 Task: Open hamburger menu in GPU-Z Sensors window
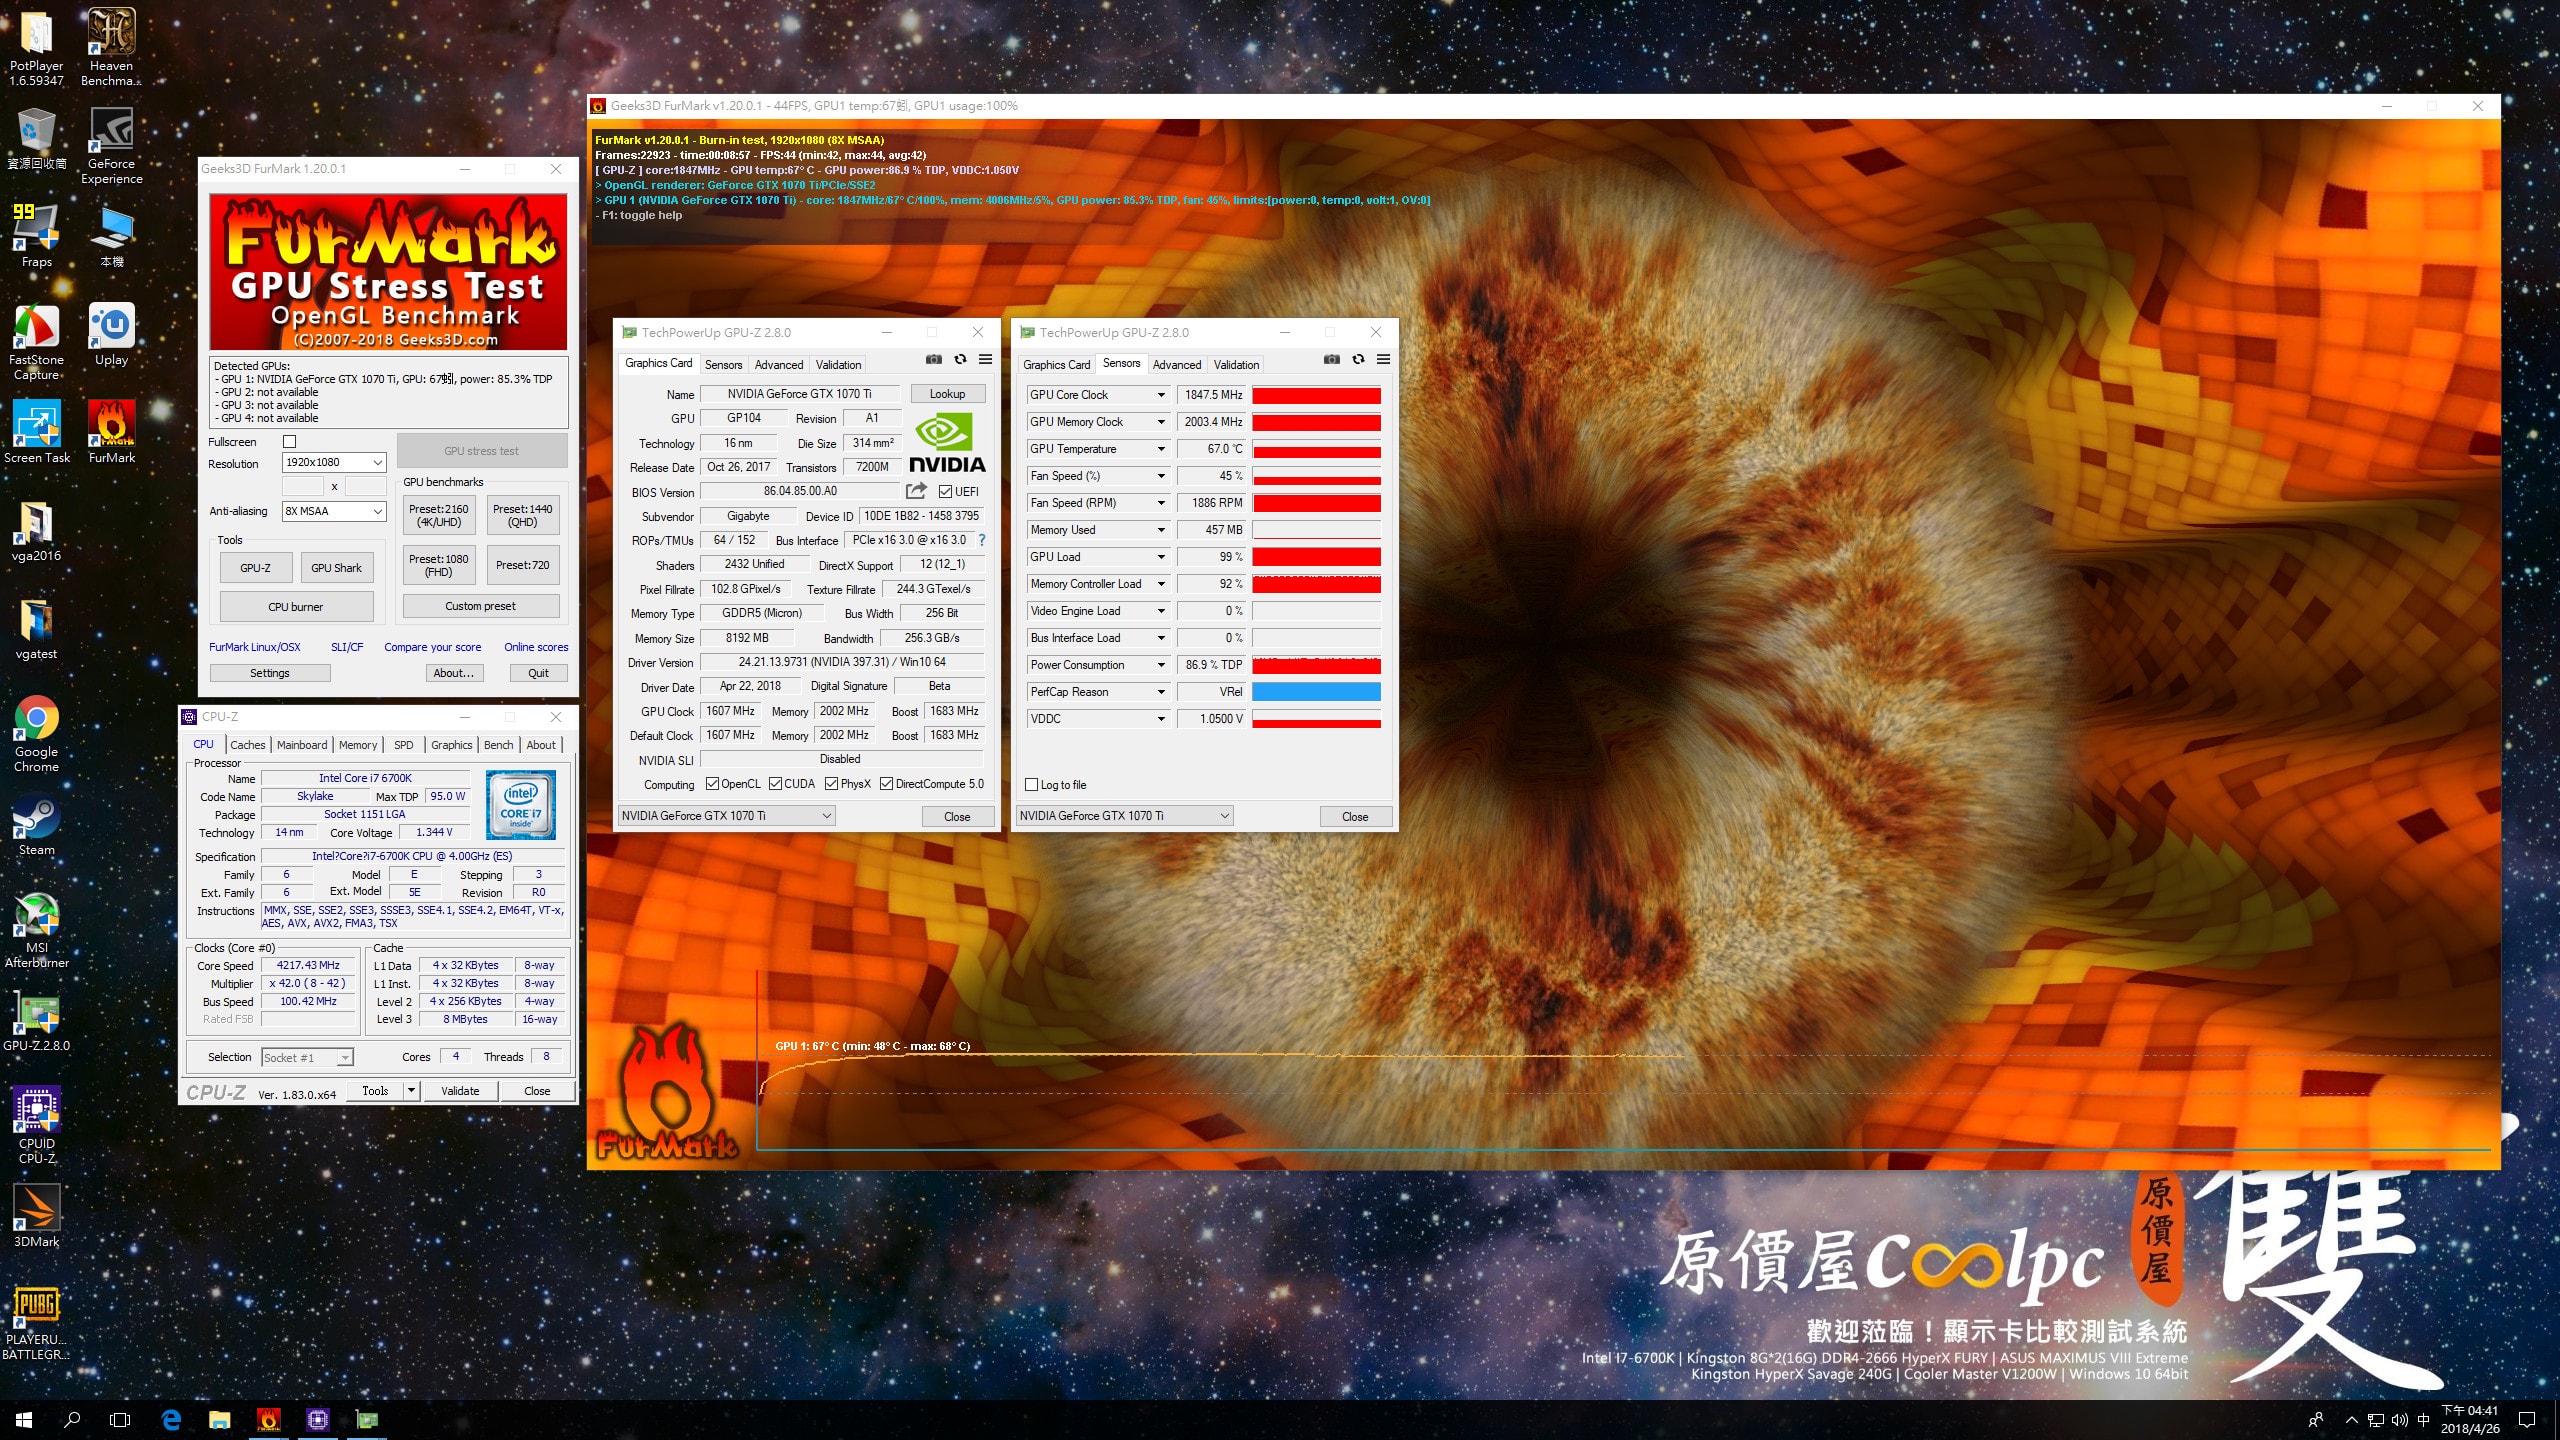(1383, 360)
